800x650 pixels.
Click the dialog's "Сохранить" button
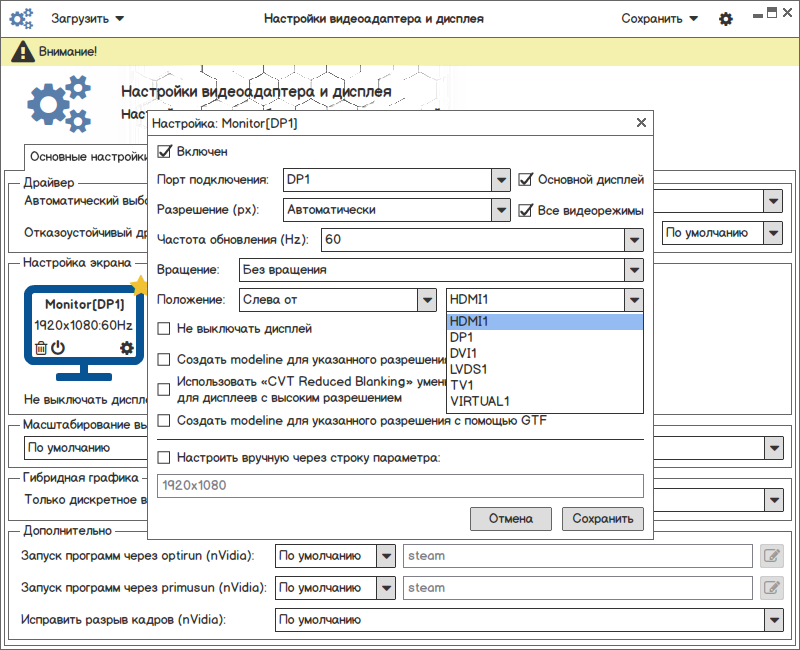tap(603, 518)
